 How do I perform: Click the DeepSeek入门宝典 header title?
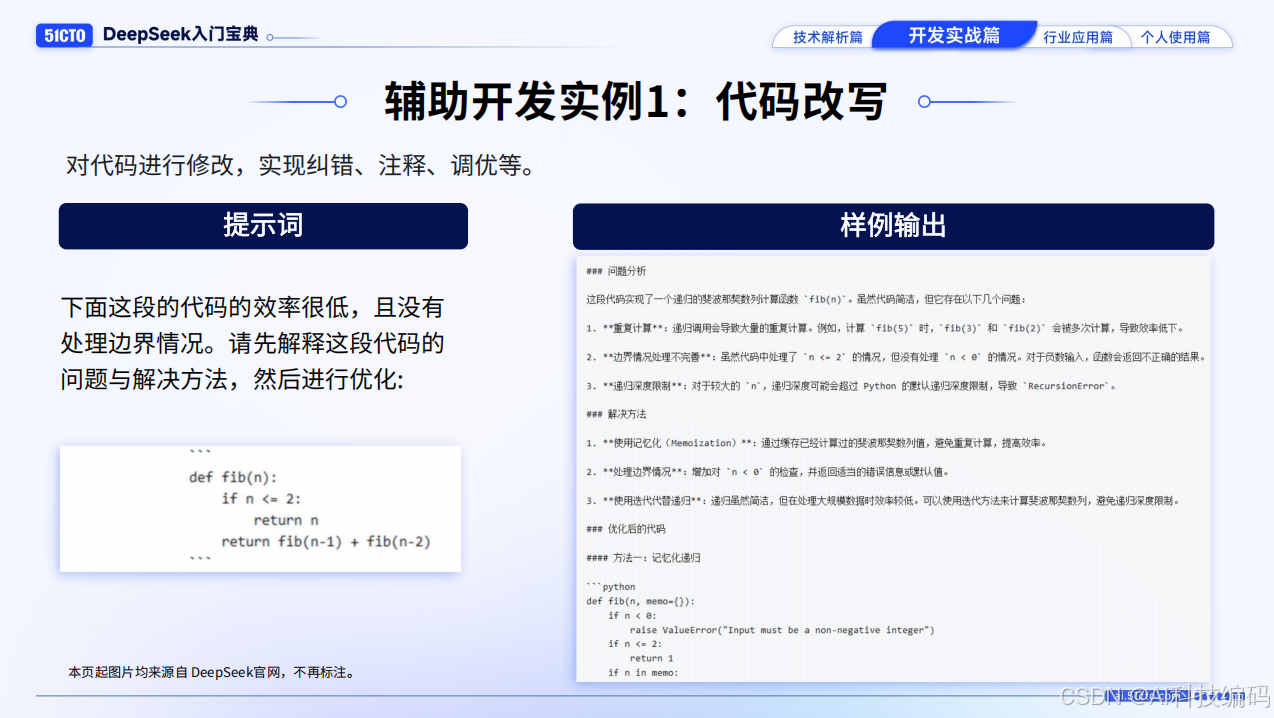click(x=183, y=33)
